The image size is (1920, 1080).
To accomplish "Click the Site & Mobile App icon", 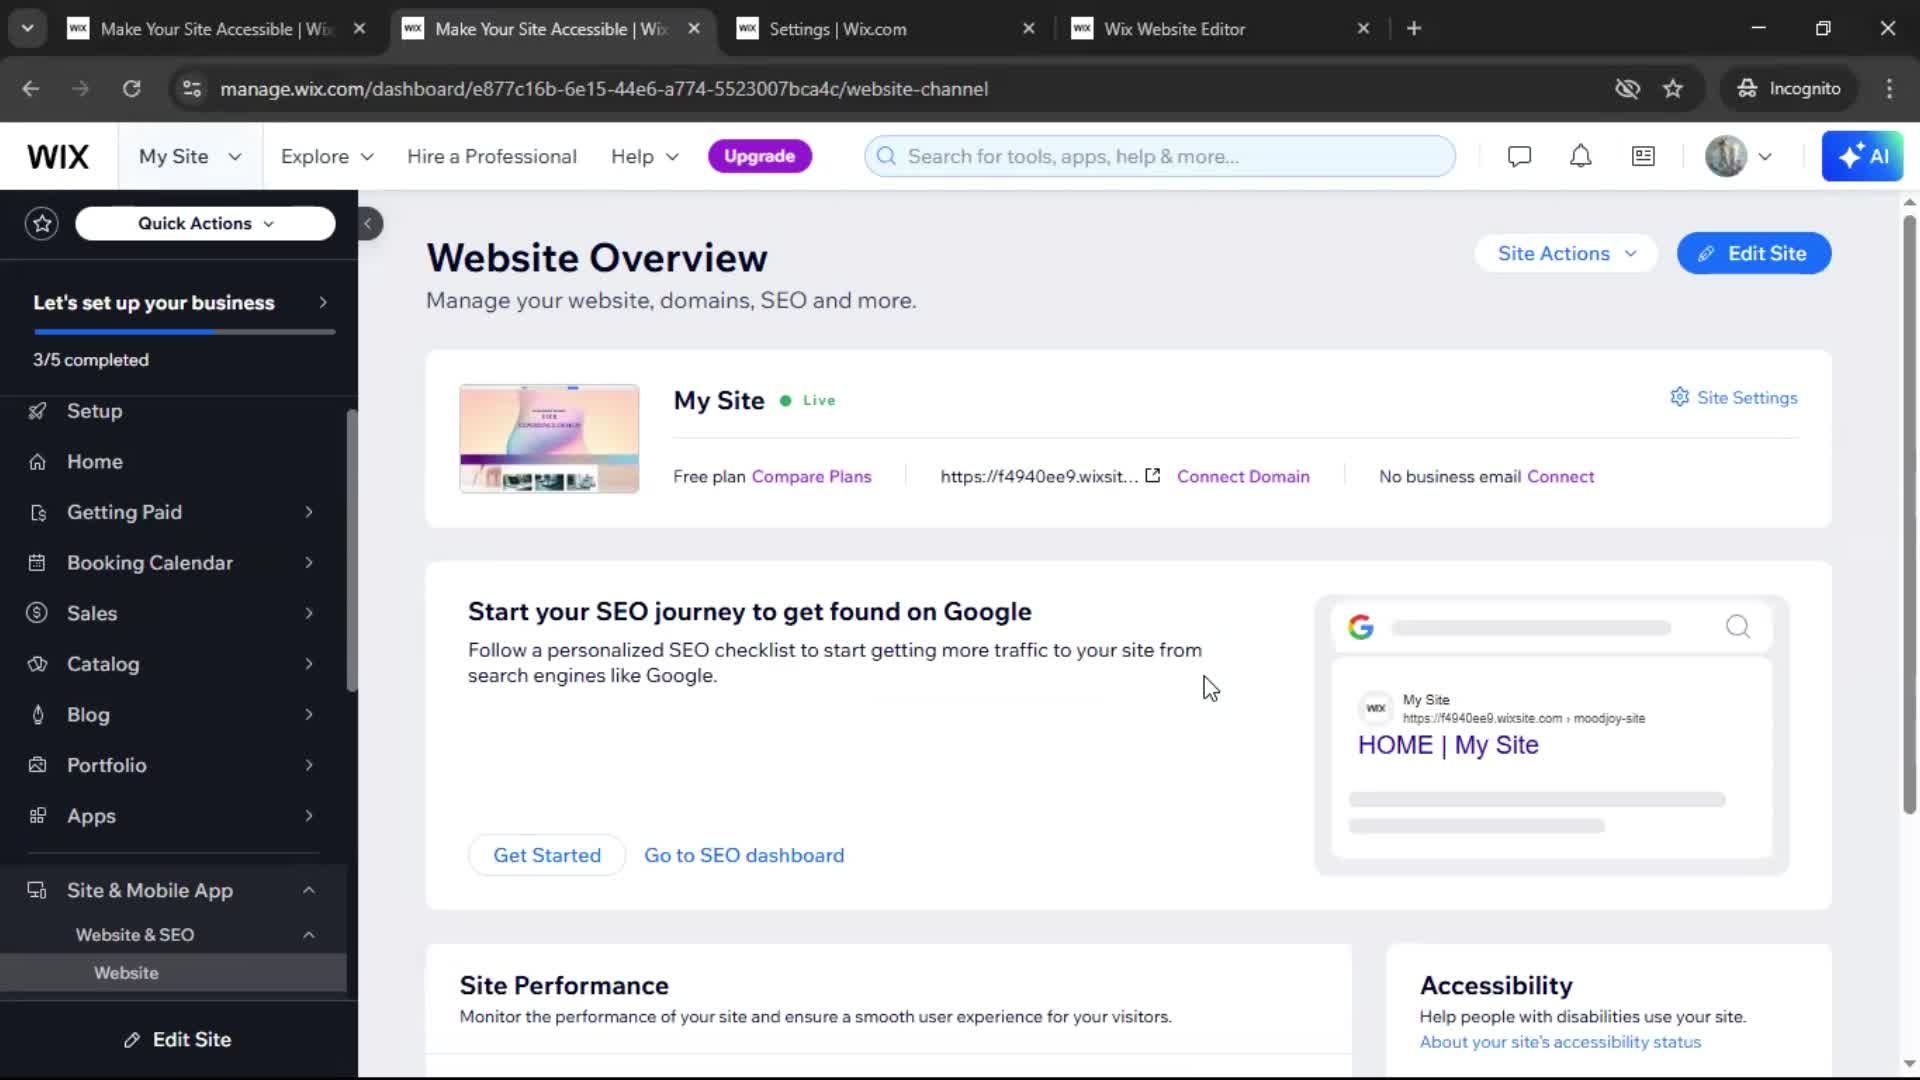I will (x=37, y=890).
